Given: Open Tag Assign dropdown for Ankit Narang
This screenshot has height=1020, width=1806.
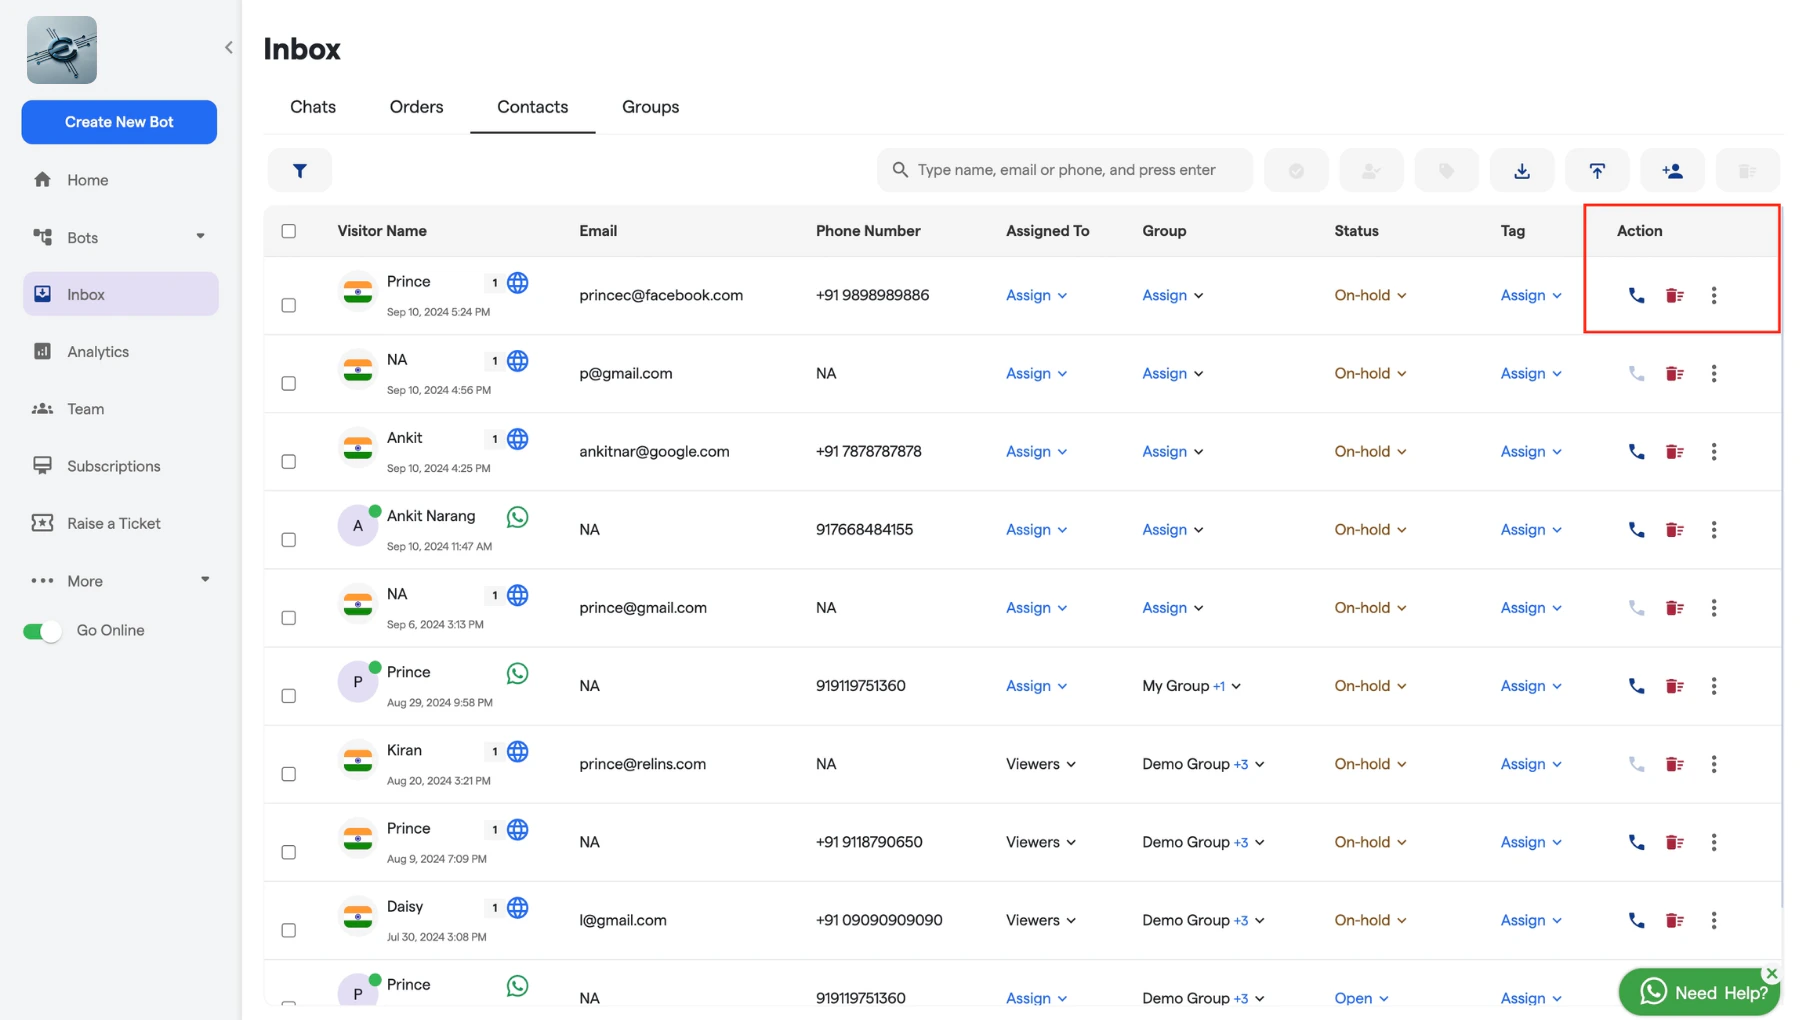Looking at the screenshot, I should pyautogui.click(x=1531, y=529).
